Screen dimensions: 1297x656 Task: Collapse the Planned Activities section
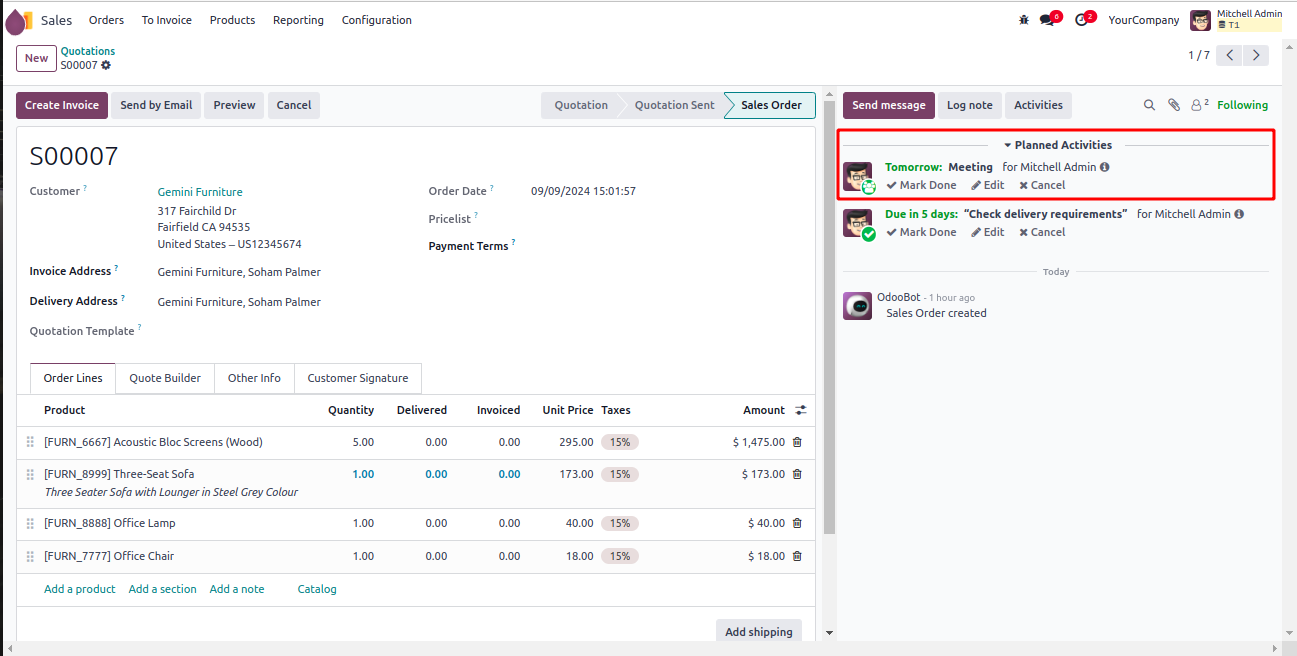[1057, 145]
